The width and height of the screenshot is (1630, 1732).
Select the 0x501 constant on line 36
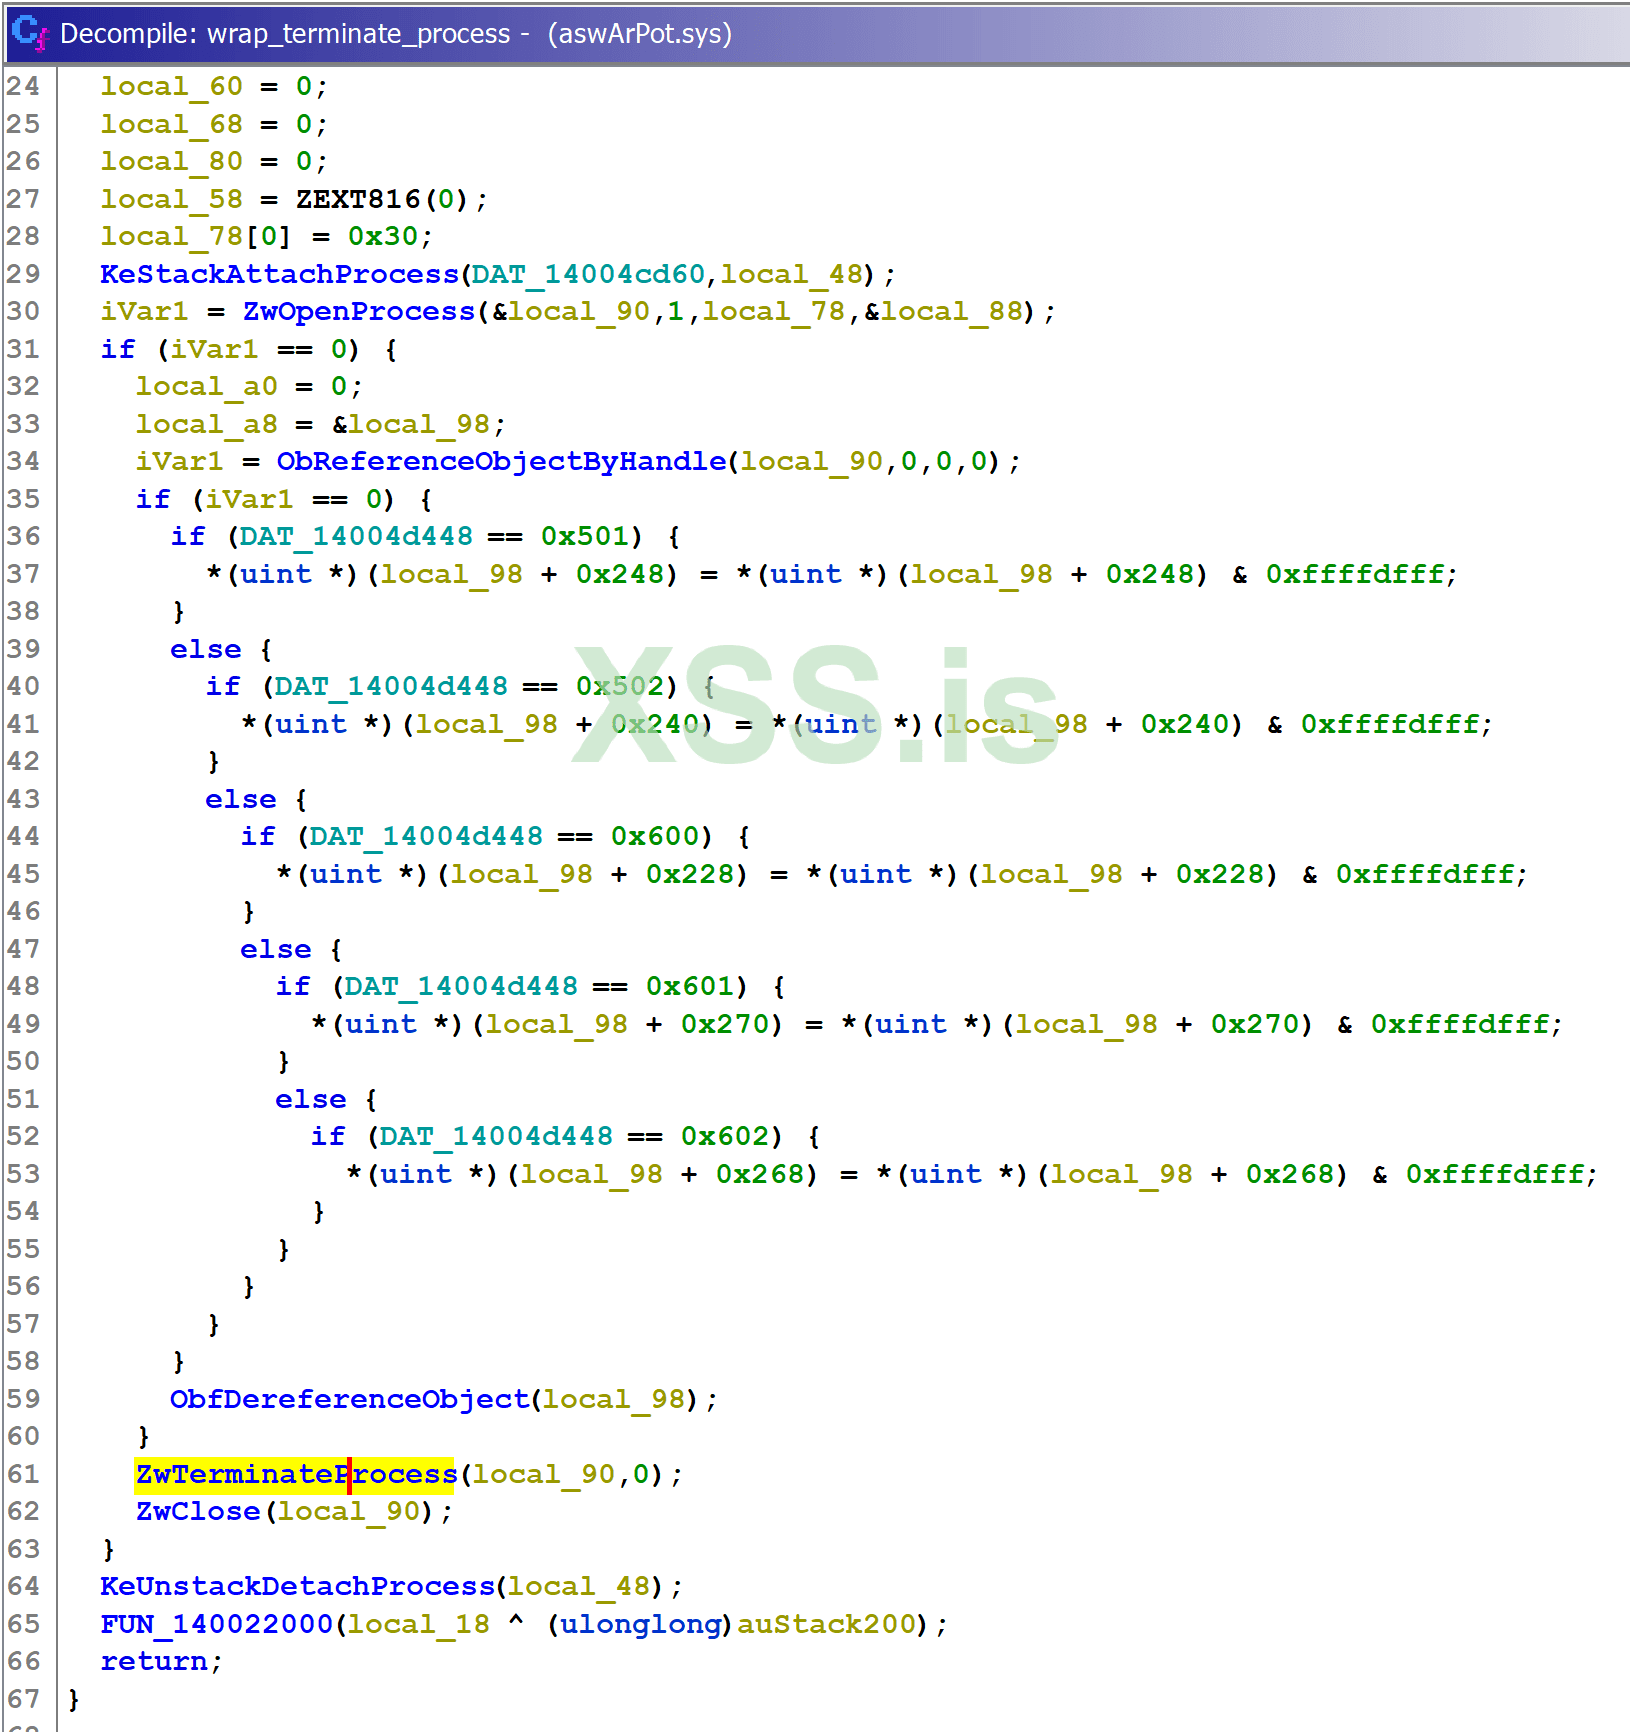[585, 537]
